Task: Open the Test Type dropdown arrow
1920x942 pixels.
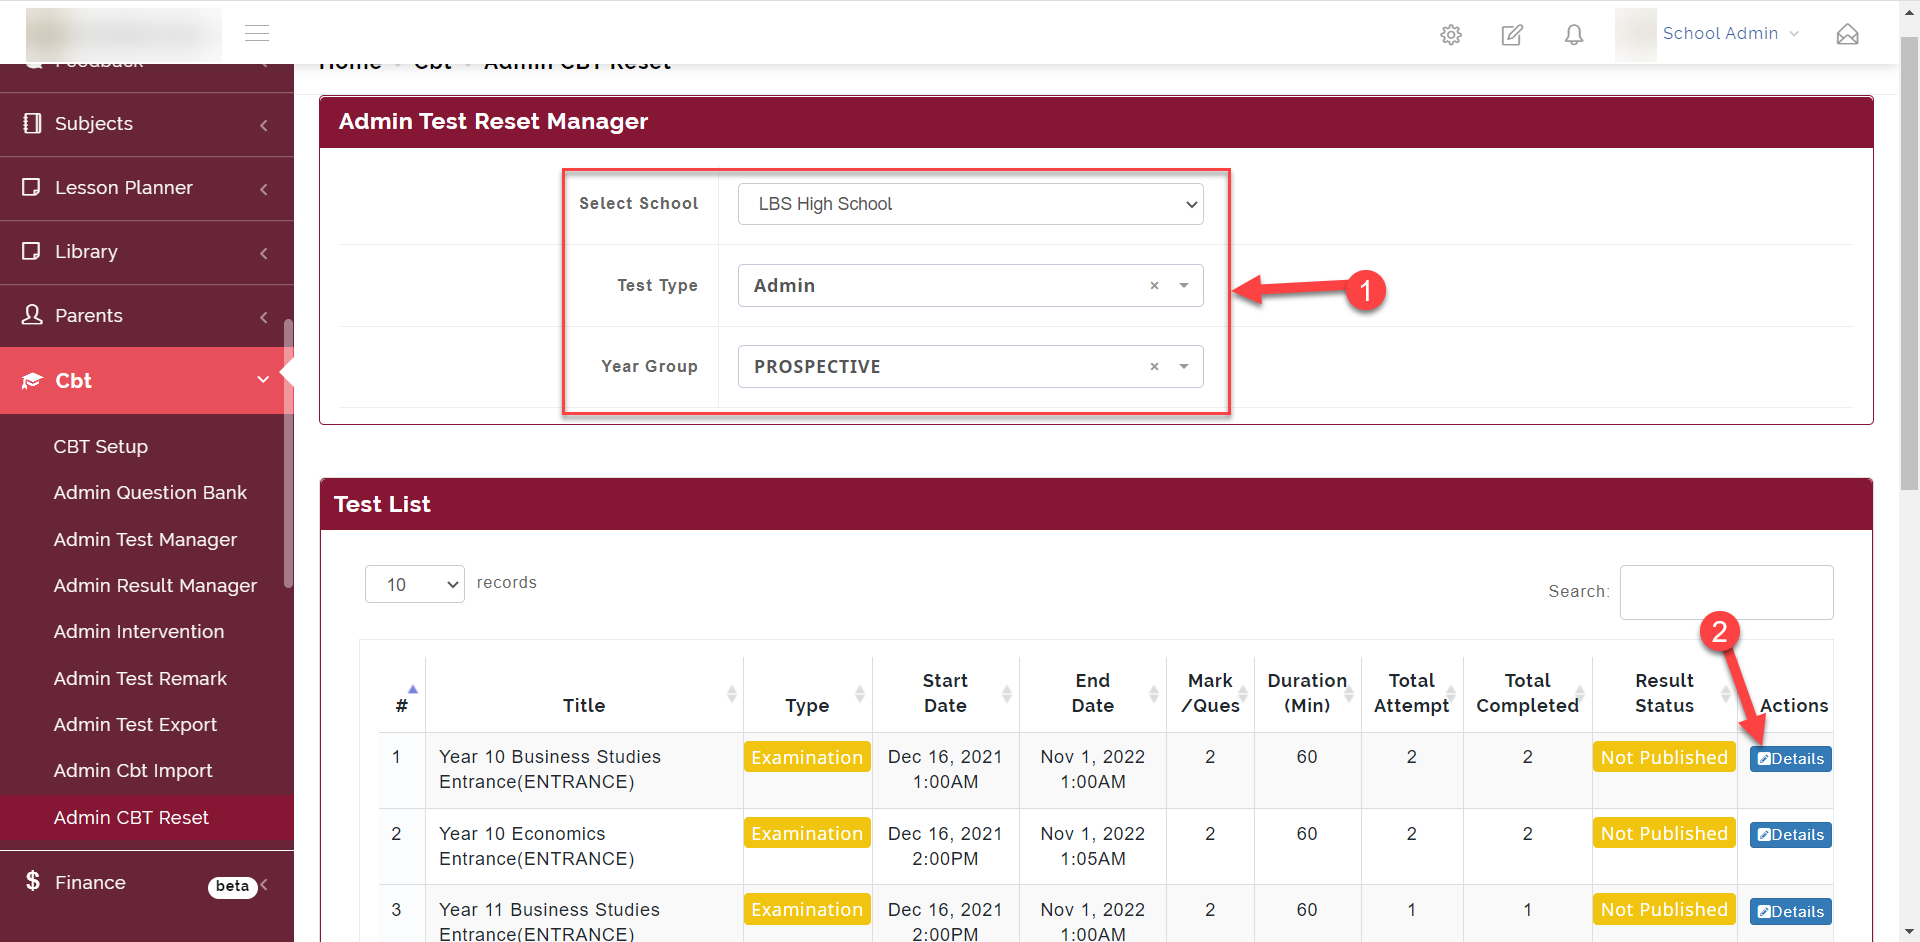Action: click(1184, 286)
